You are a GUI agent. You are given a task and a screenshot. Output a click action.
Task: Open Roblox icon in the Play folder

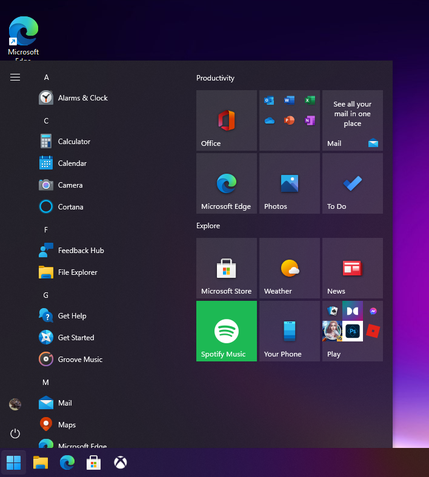373,331
